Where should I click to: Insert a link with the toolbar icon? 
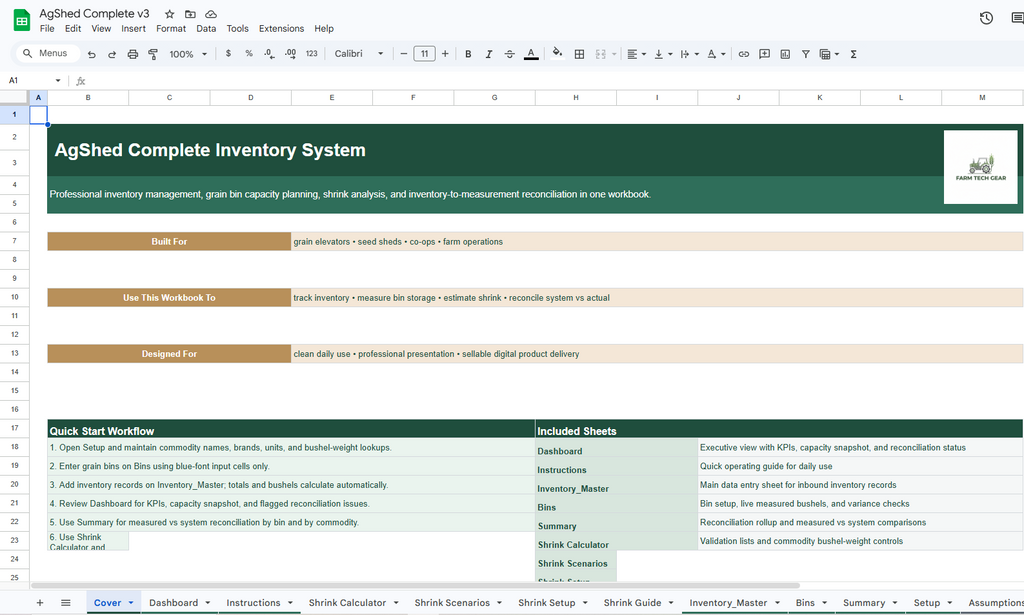[743, 54]
